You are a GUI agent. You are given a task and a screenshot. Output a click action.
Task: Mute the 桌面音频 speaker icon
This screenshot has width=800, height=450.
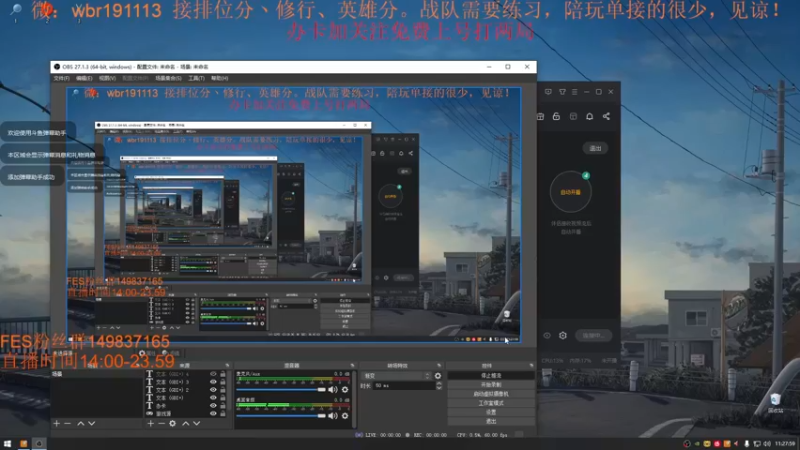click(333, 416)
